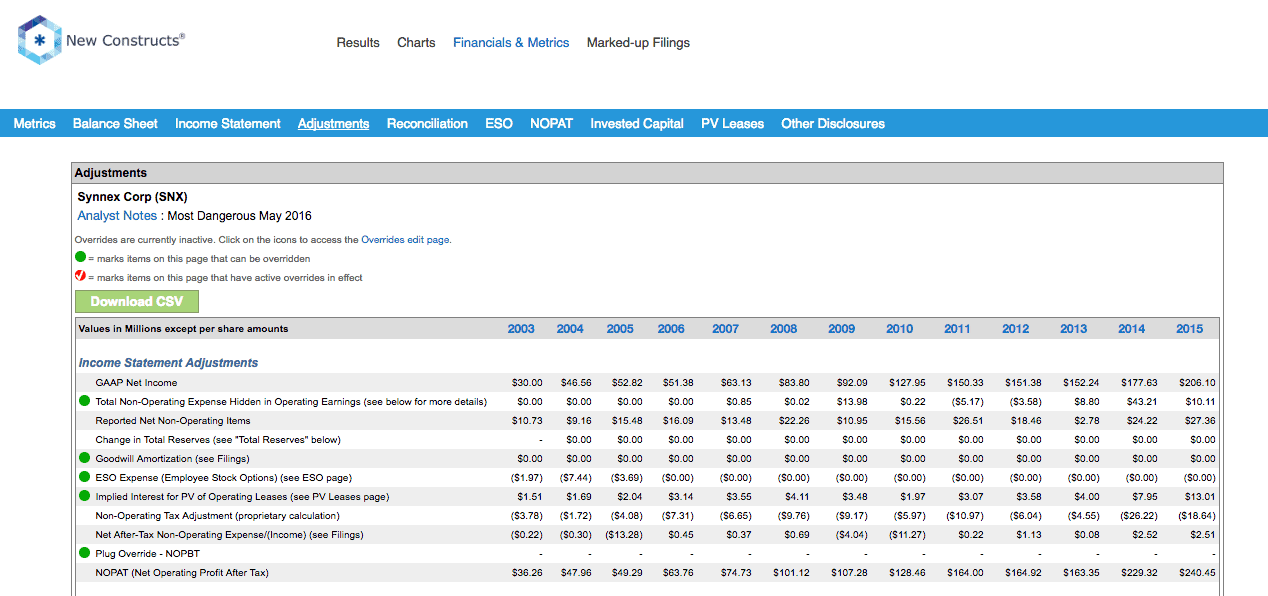Click green override dot for Total Non-Operating Expense

click(84, 402)
